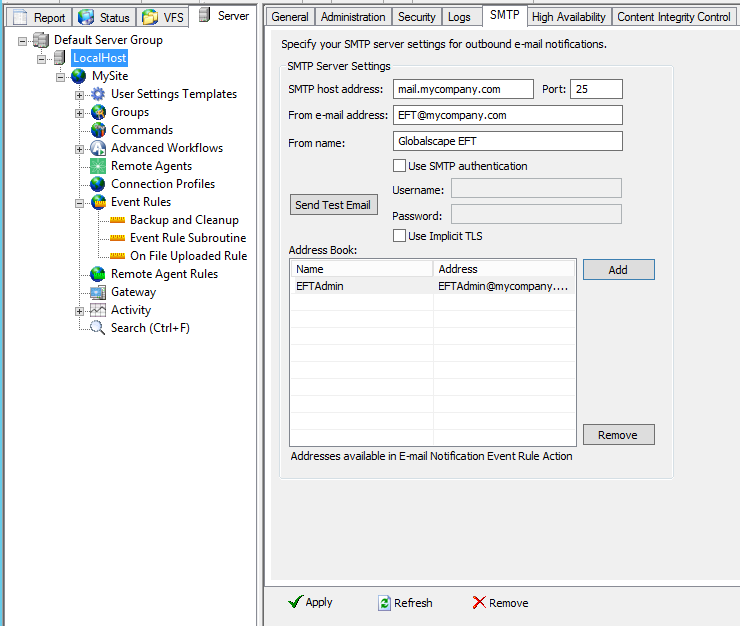The image size is (740, 626).
Task: Click the Server tab server icon
Action: pyautogui.click(x=204, y=15)
